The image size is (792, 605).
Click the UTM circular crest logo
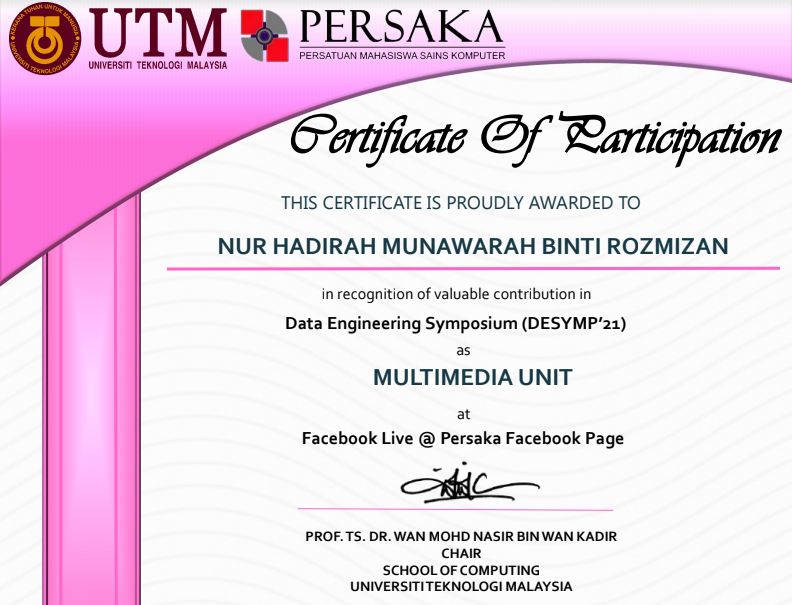(x=44, y=37)
